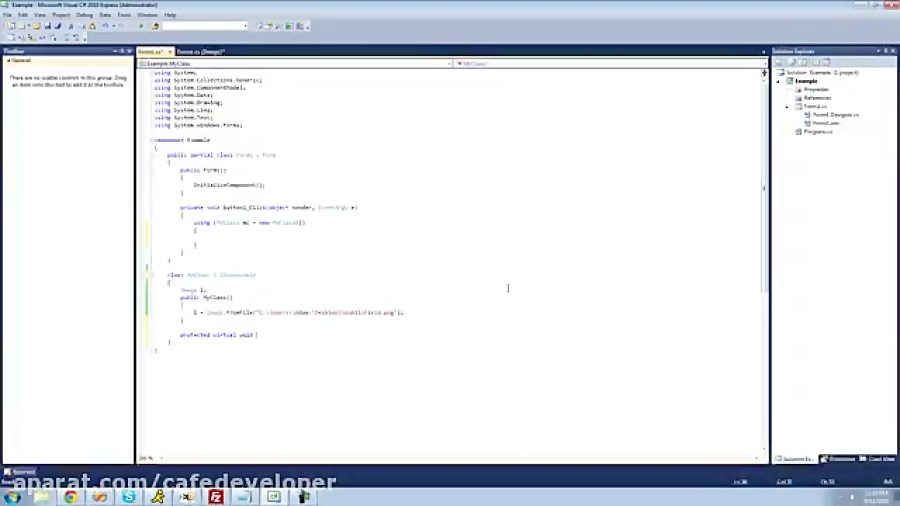Click the Paste clipboard icon
Screen dimensions: 900x506
tap(92, 26)
